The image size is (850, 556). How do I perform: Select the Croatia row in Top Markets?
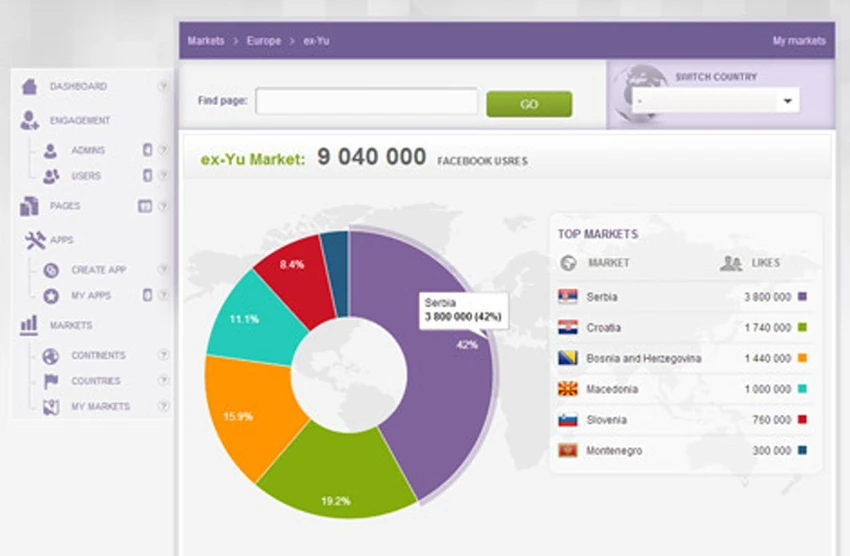[x=684, y=328]
